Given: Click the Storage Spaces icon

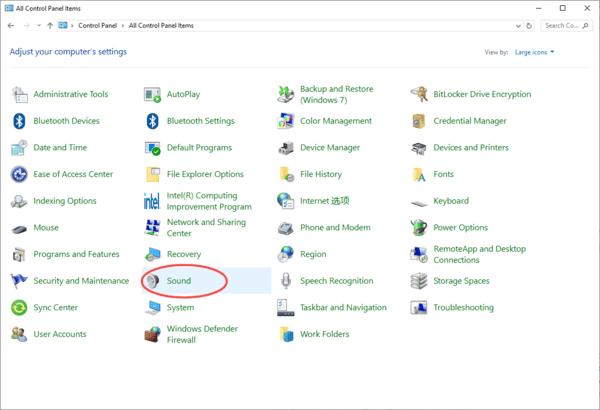Looking at the screenshot, I should tap(419, 281).
